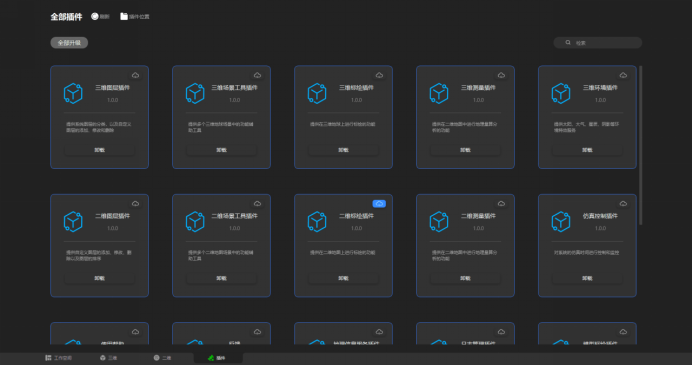Click the cloud icon on 二维图层插件 card
Viewport: 693px width, 365px height.
click(x=136, y=204)
